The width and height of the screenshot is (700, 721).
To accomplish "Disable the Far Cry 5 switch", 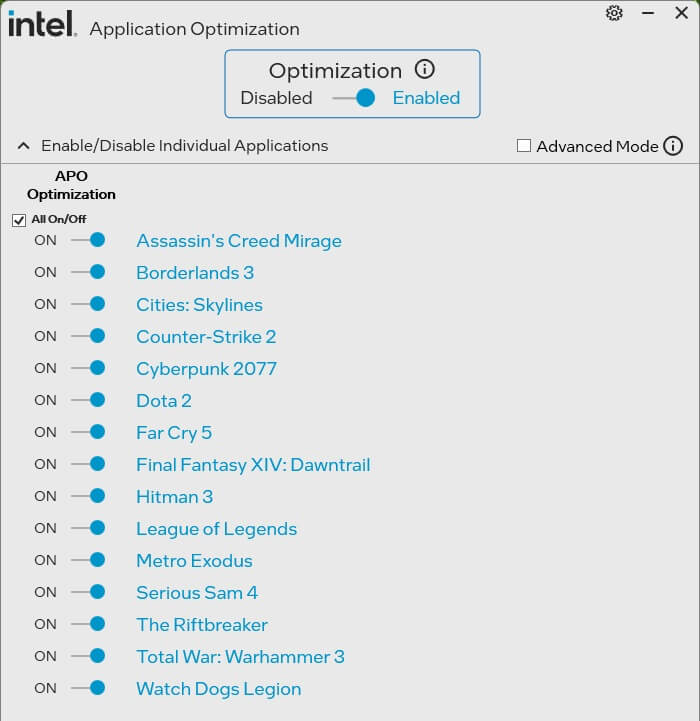I will (88, 432).
